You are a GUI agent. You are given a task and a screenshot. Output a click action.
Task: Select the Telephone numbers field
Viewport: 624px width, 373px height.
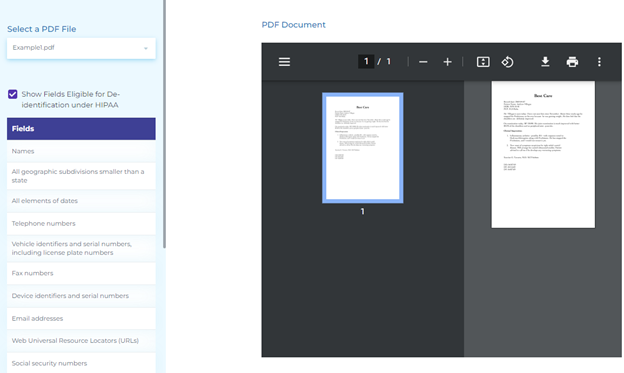pyautogui.click(x=81, y=223)
